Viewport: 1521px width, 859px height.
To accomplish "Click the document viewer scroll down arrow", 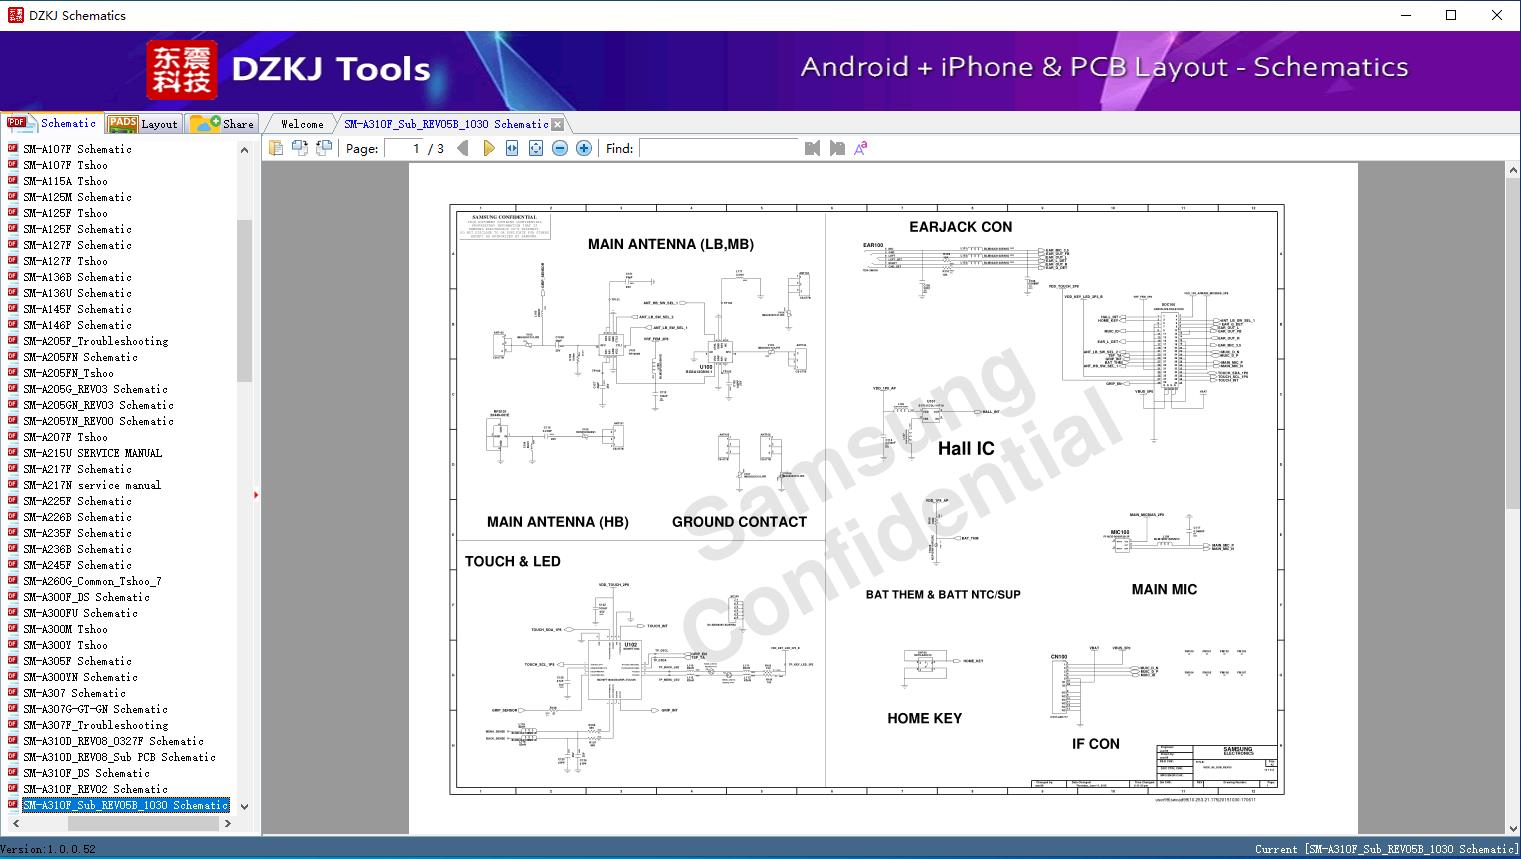I will click(x=1512, y=827).
